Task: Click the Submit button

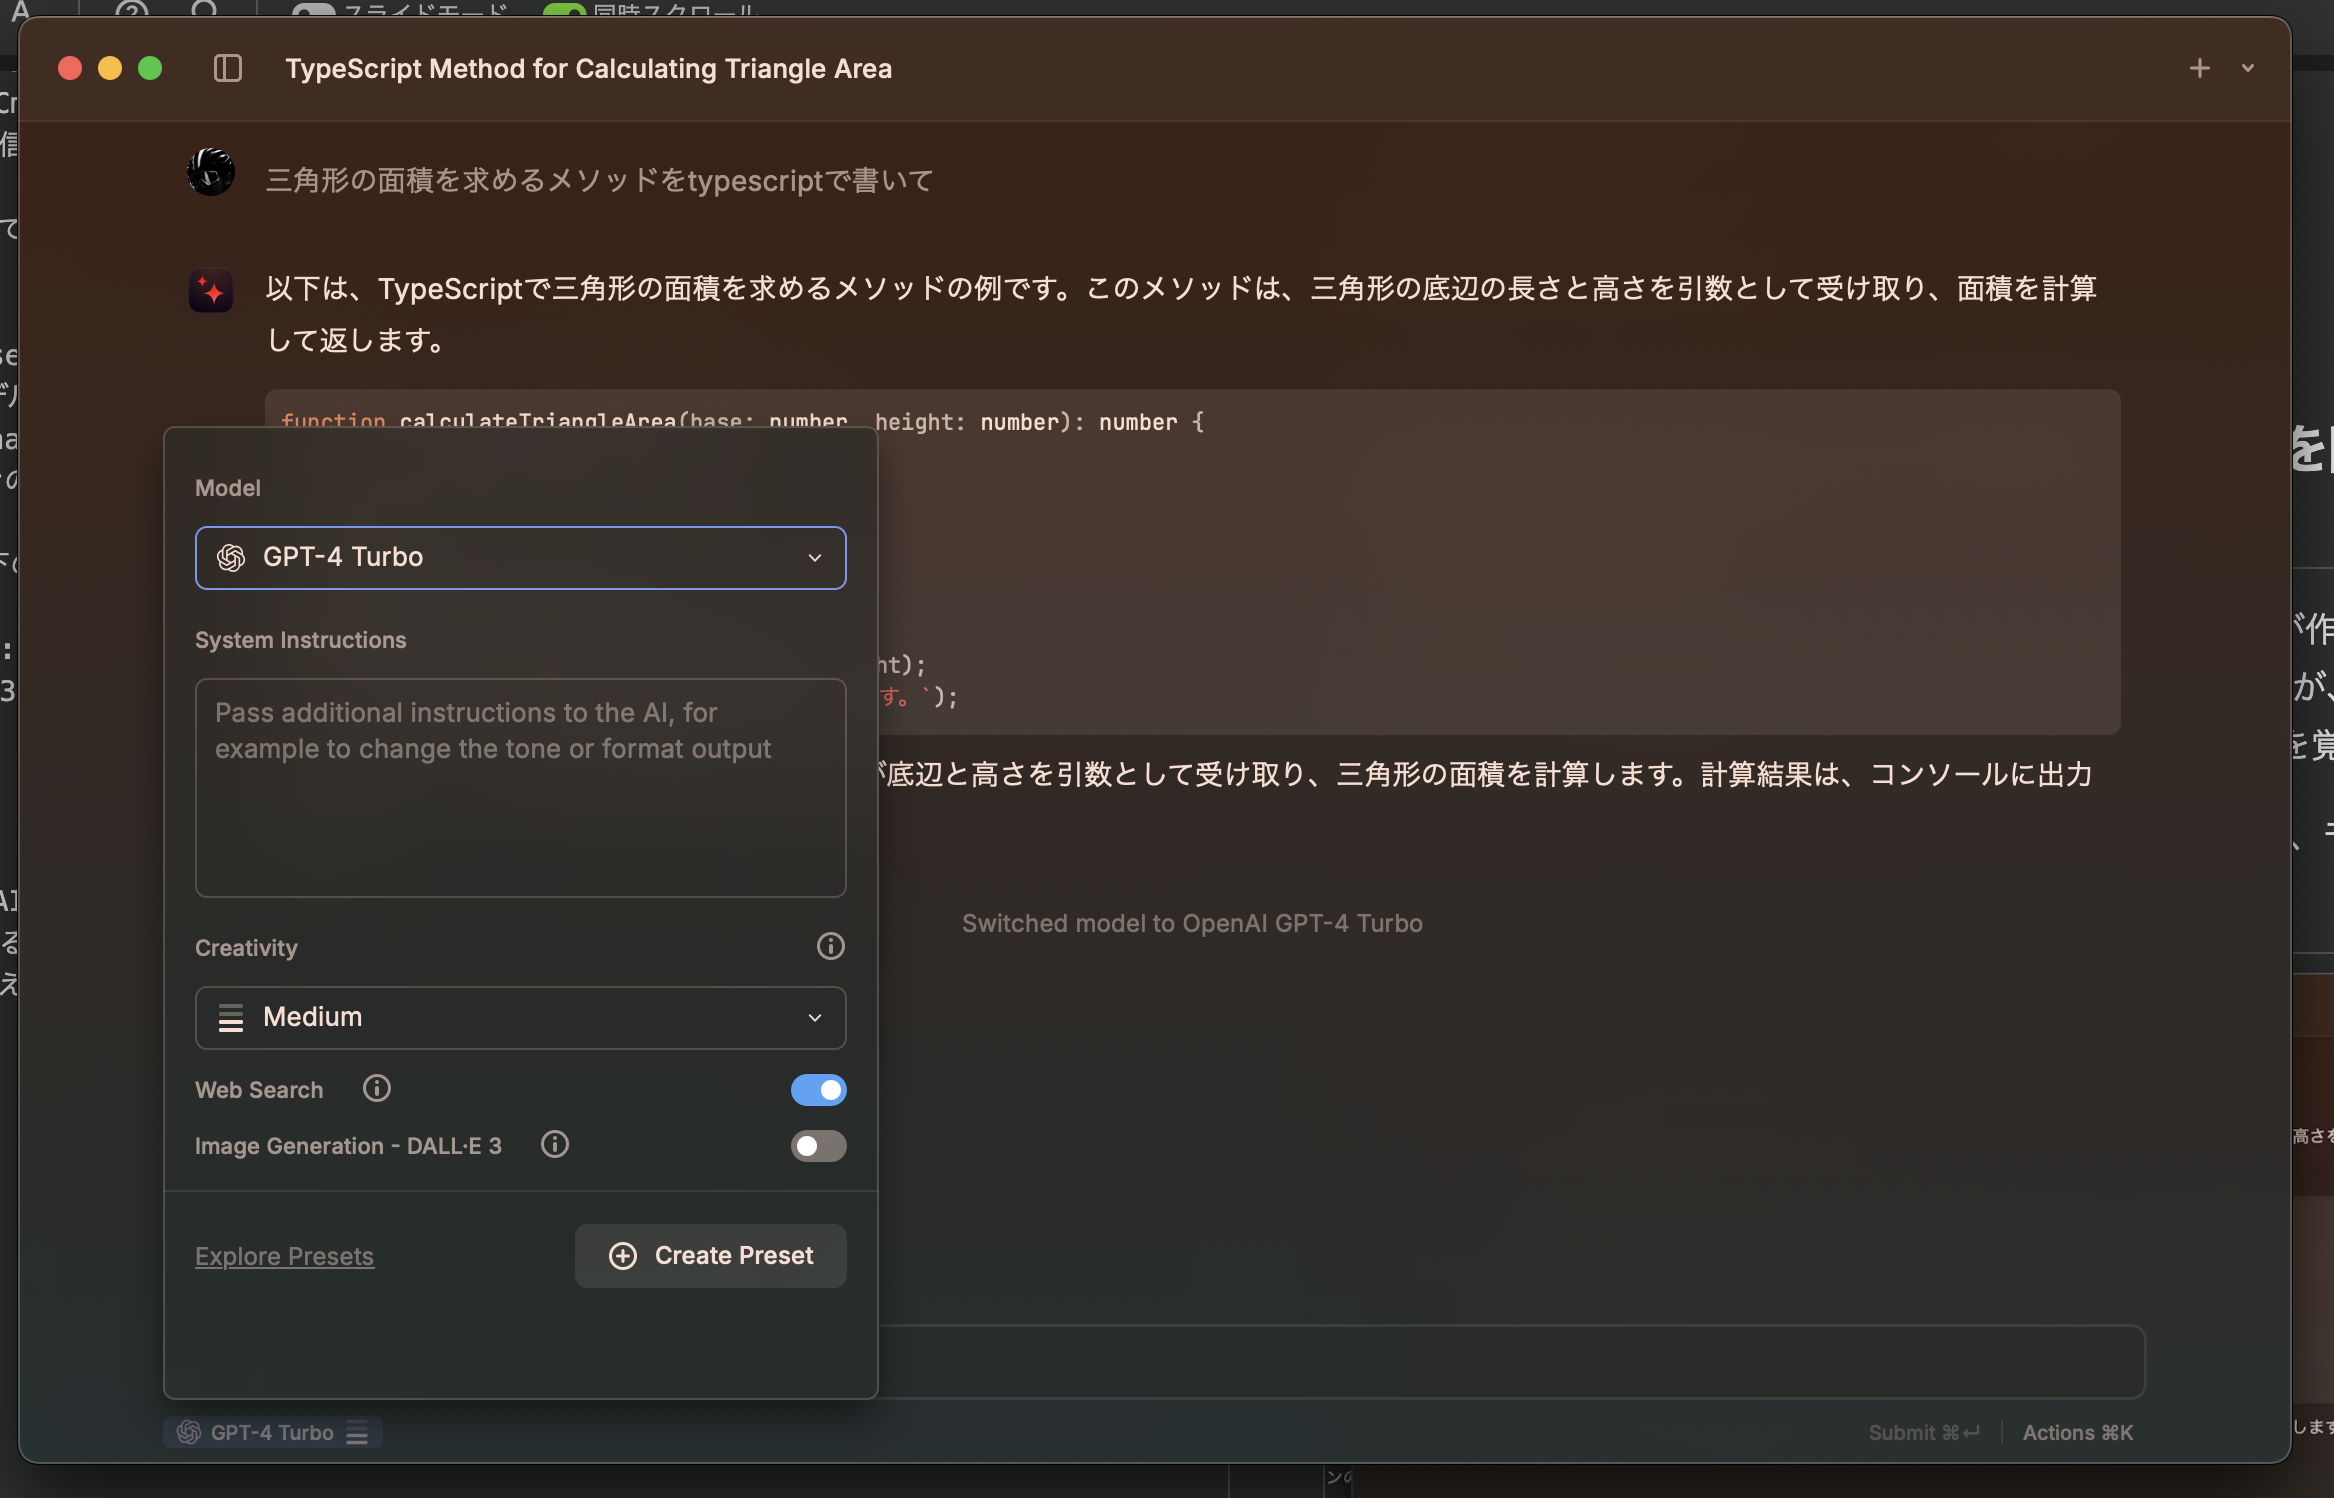Action: click(1923, 1433)
